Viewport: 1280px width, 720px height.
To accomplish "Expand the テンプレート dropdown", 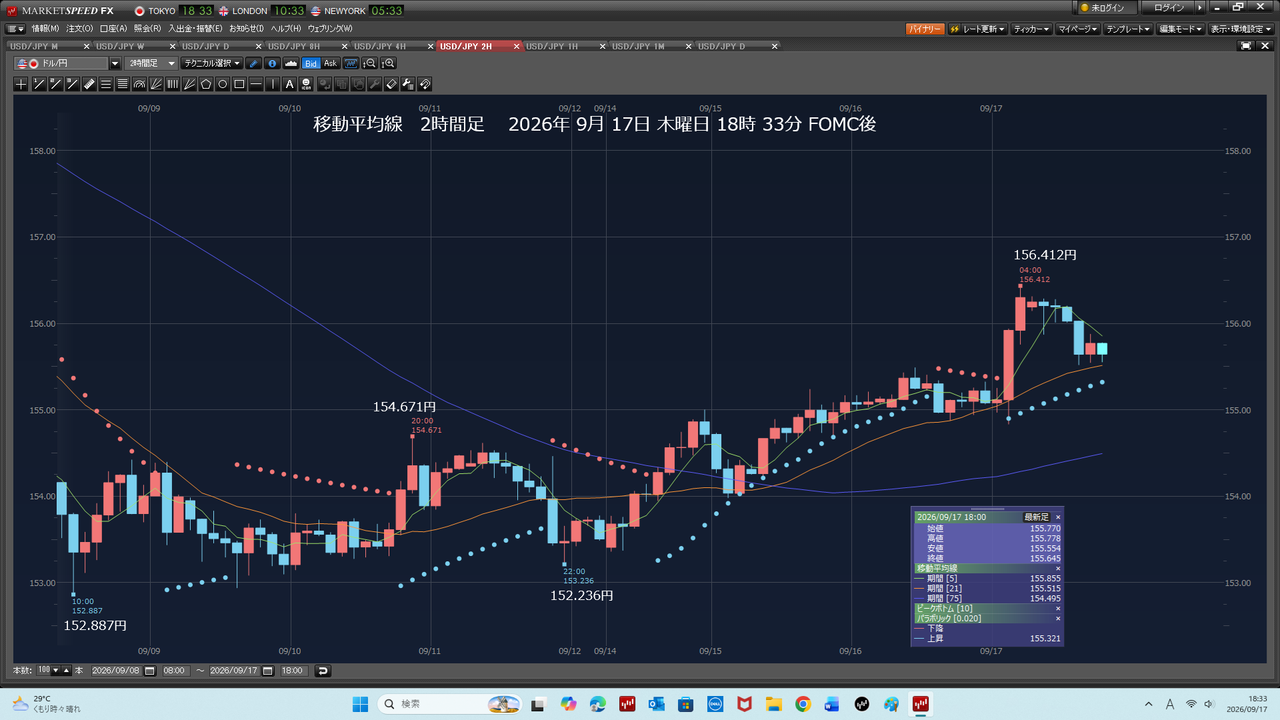I will (1129, 30).
